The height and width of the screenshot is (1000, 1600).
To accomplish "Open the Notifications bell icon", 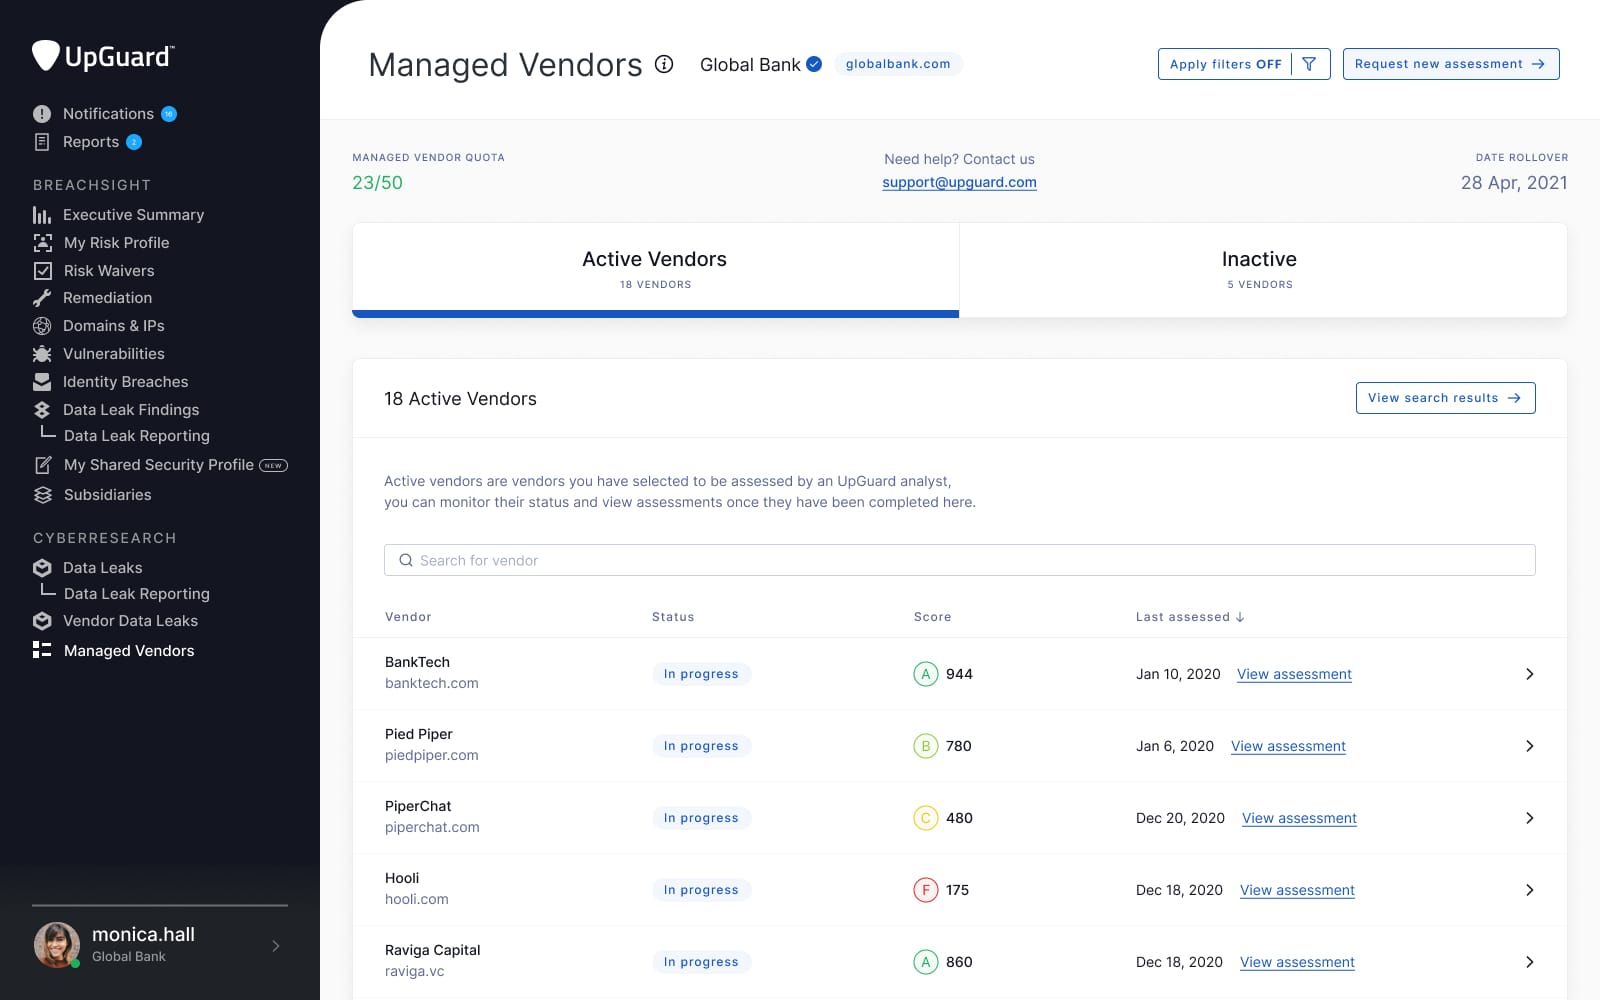I will point(41,113).
